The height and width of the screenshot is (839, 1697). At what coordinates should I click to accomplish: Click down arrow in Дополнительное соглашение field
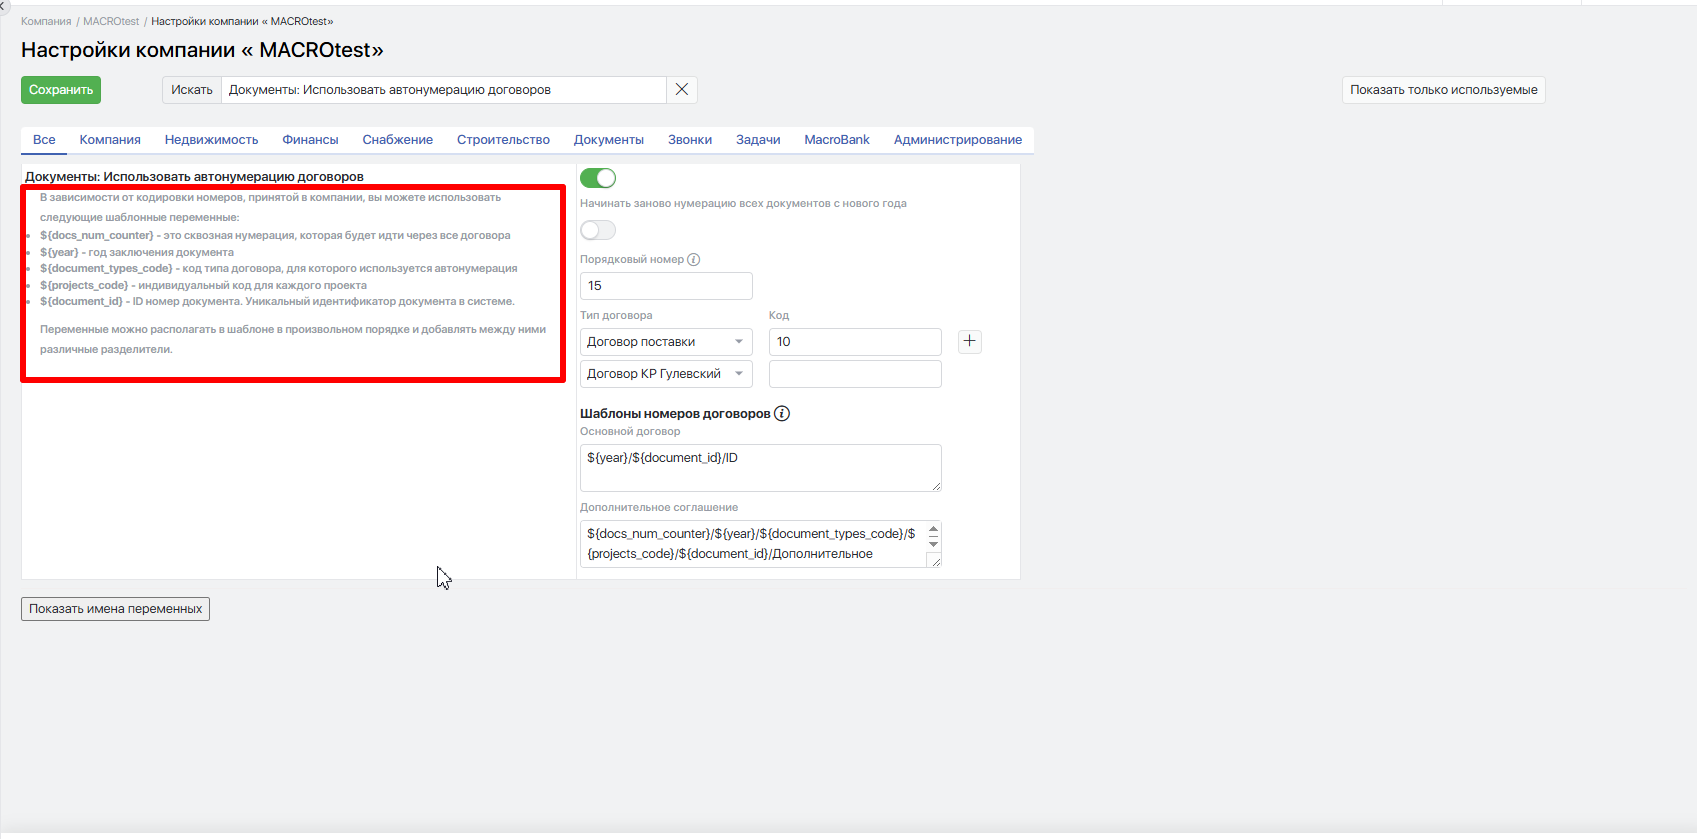[933, 544]
